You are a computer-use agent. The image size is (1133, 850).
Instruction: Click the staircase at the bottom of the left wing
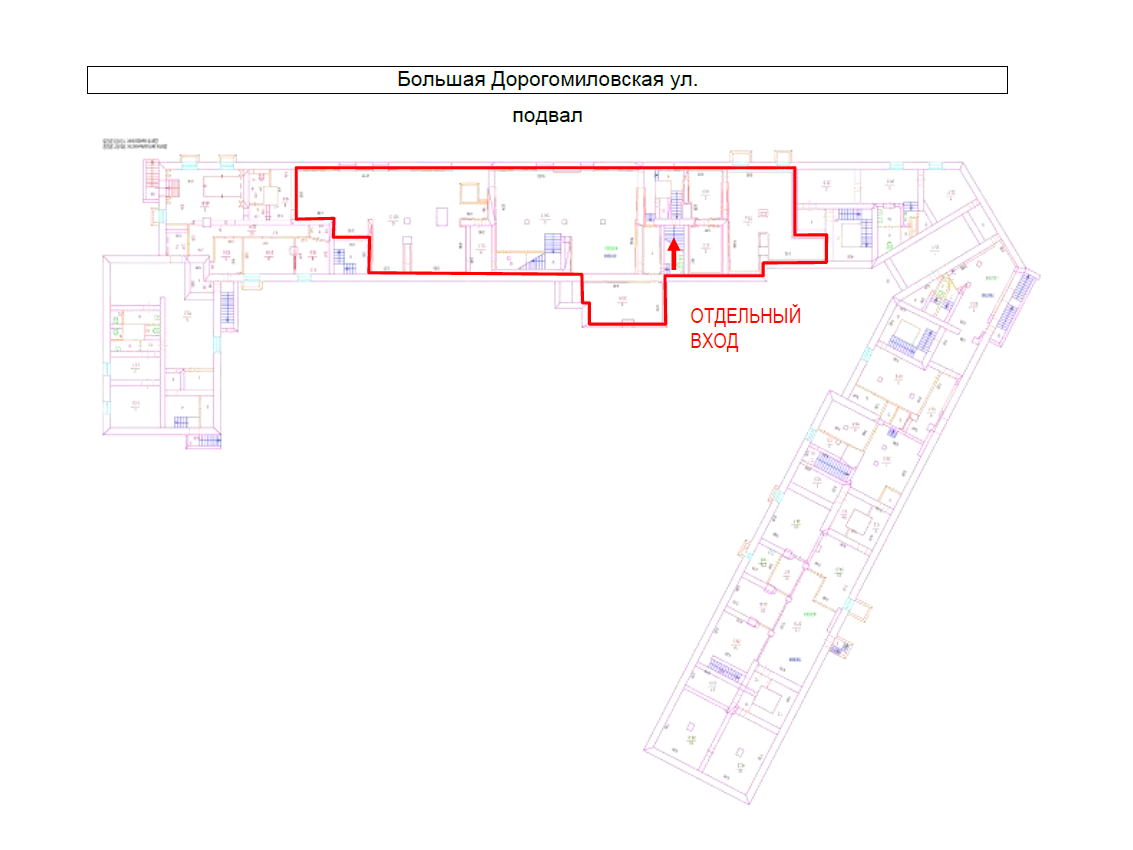click(x=208, y=442)
